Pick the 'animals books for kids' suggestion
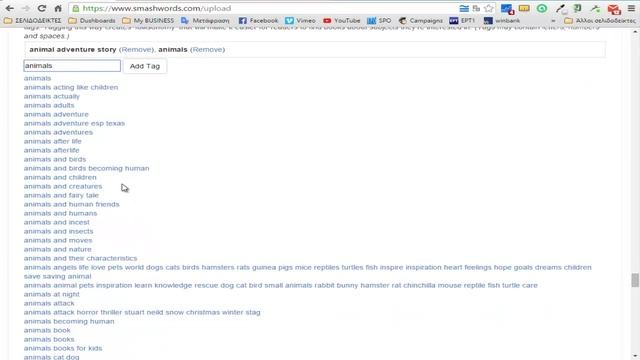 tap(63, 347)
